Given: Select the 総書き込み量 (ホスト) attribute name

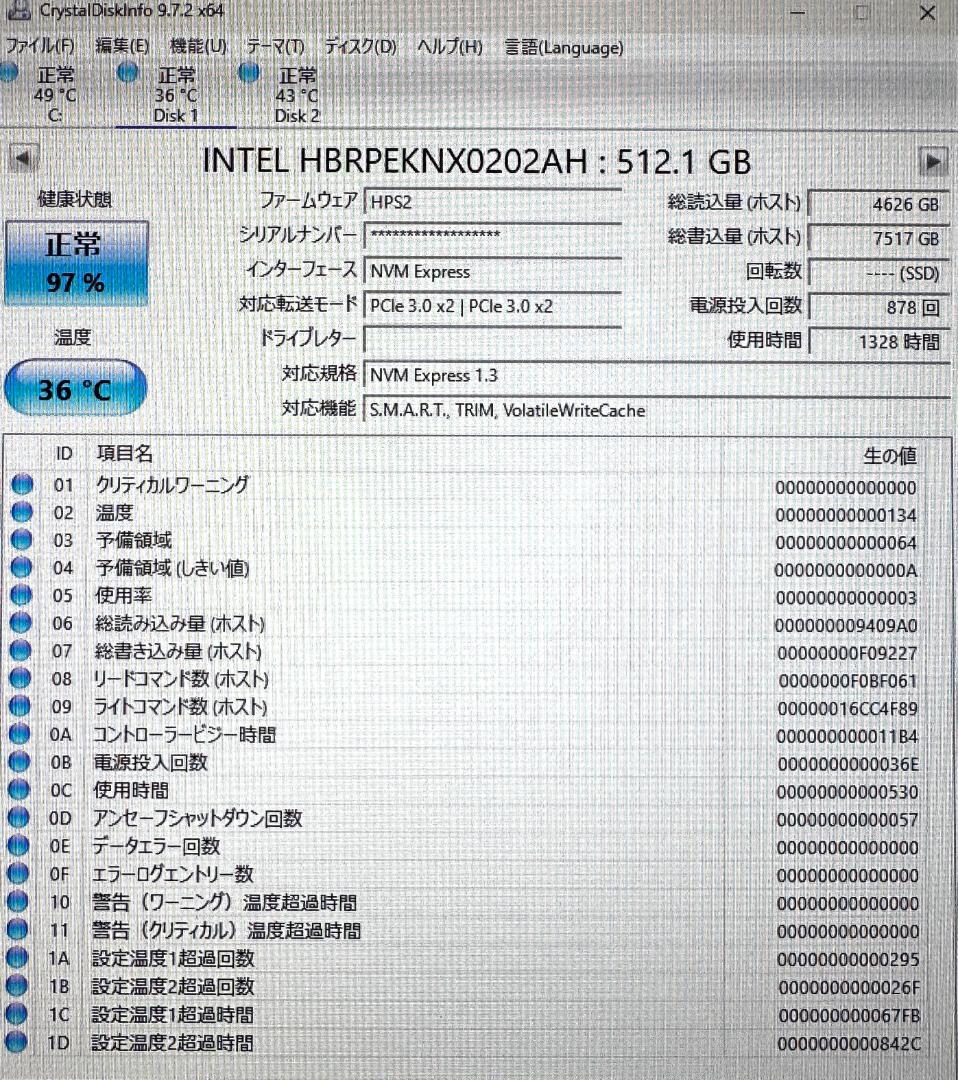Looking at the screenshot, I should [x=178, y=651].
